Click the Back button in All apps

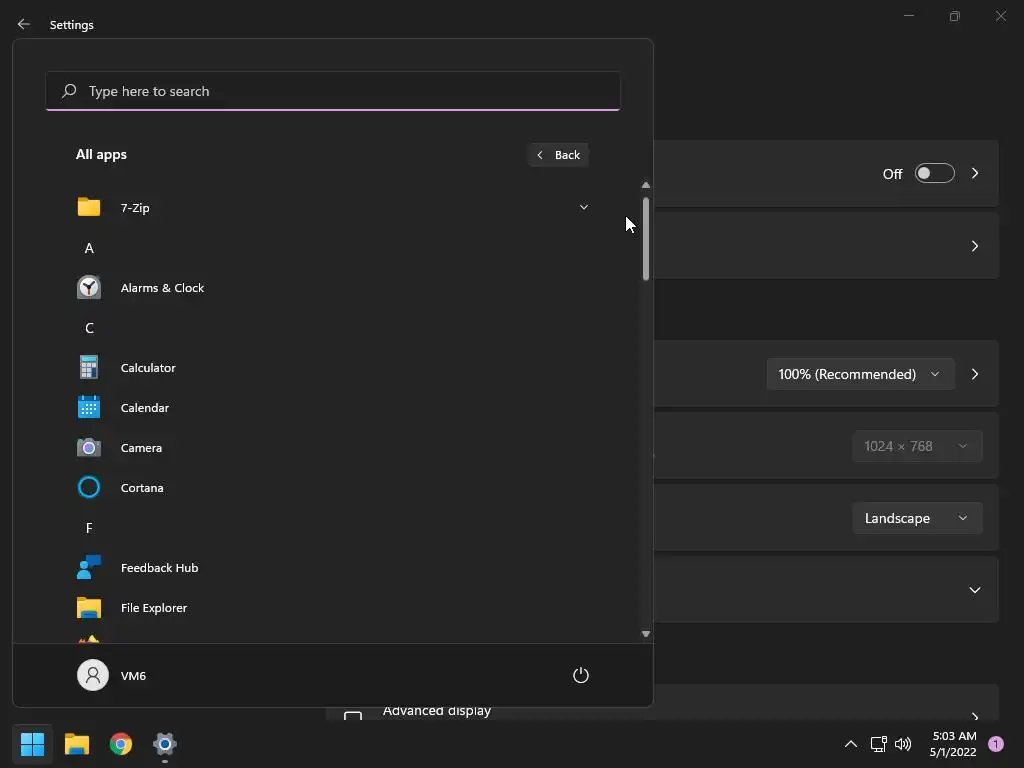pyautogui.click(x=558, y=155)
